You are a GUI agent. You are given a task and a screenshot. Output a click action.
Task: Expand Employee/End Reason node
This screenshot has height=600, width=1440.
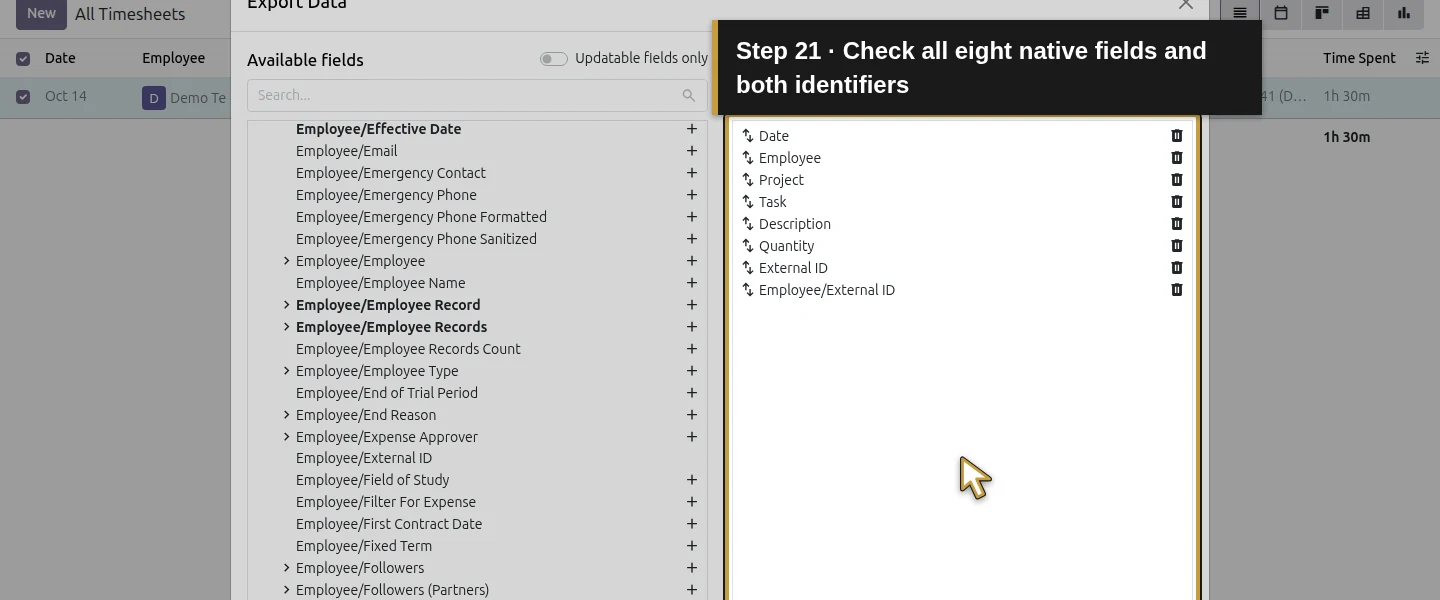(286, 415)
